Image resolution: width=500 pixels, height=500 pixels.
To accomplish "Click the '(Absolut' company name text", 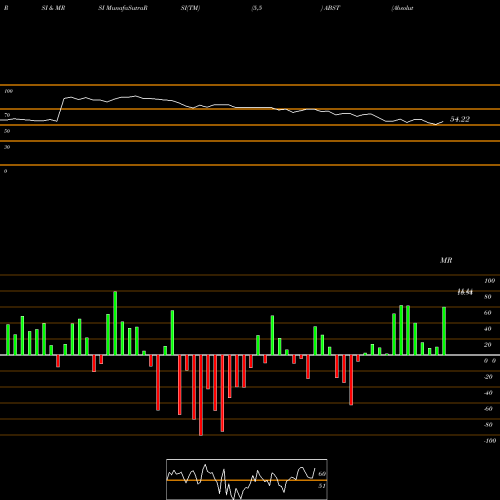I will (x=402, y=8).
